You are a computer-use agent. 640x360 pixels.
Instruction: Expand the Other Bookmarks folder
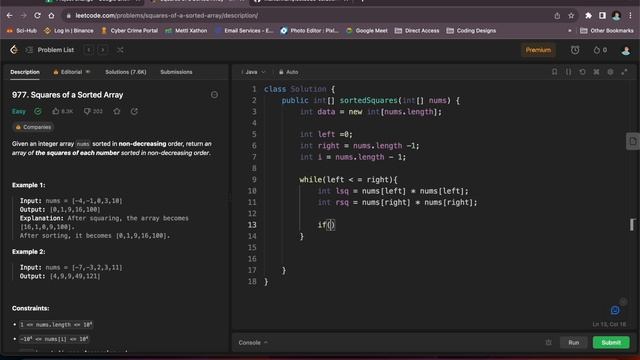coord(607,31)
